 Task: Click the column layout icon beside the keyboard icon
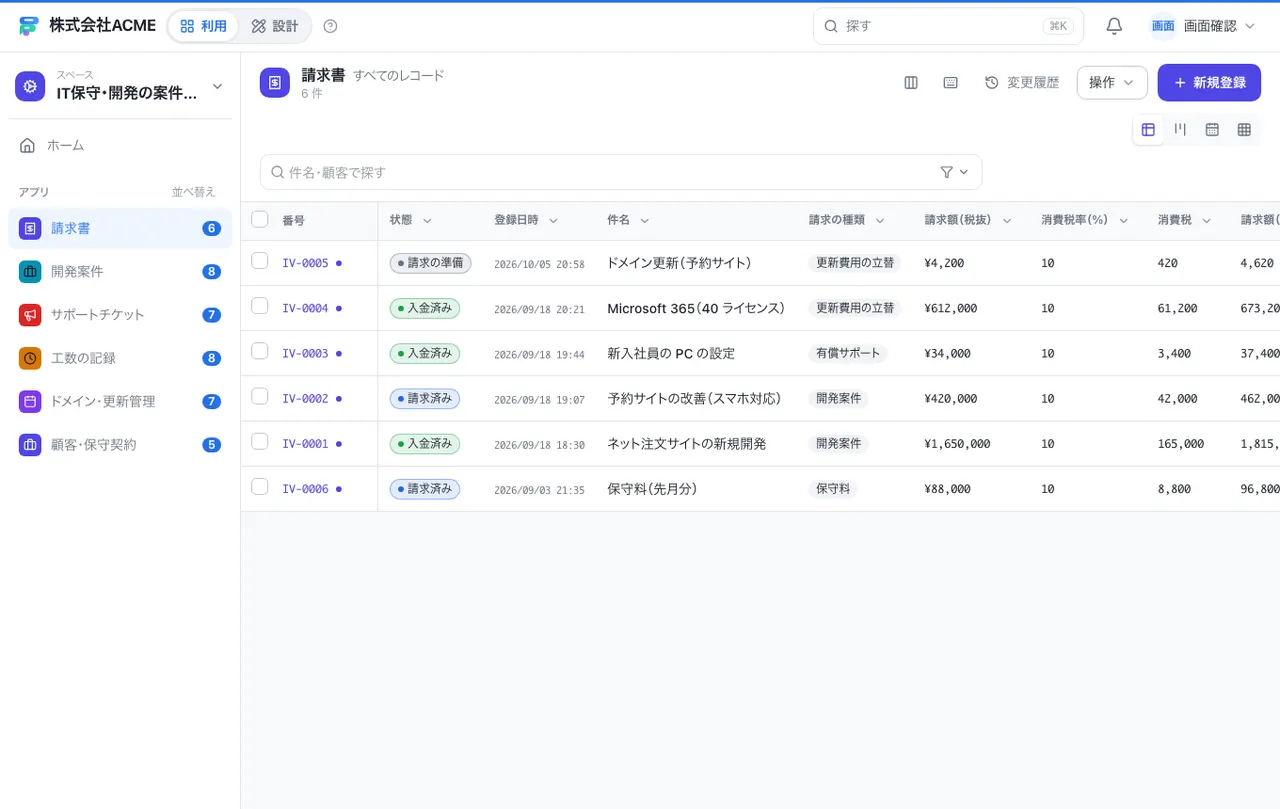(911, 83)
